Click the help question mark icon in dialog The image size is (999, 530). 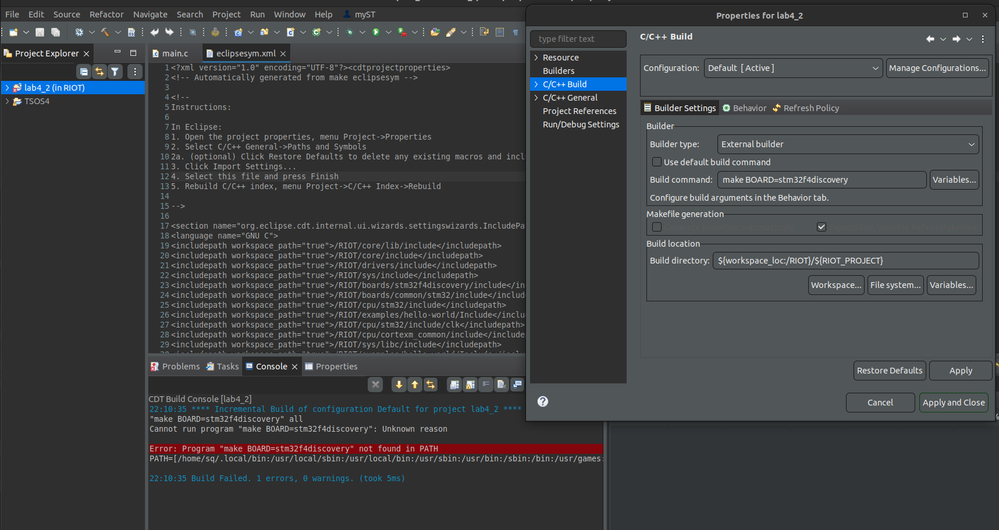click(542, 402)
